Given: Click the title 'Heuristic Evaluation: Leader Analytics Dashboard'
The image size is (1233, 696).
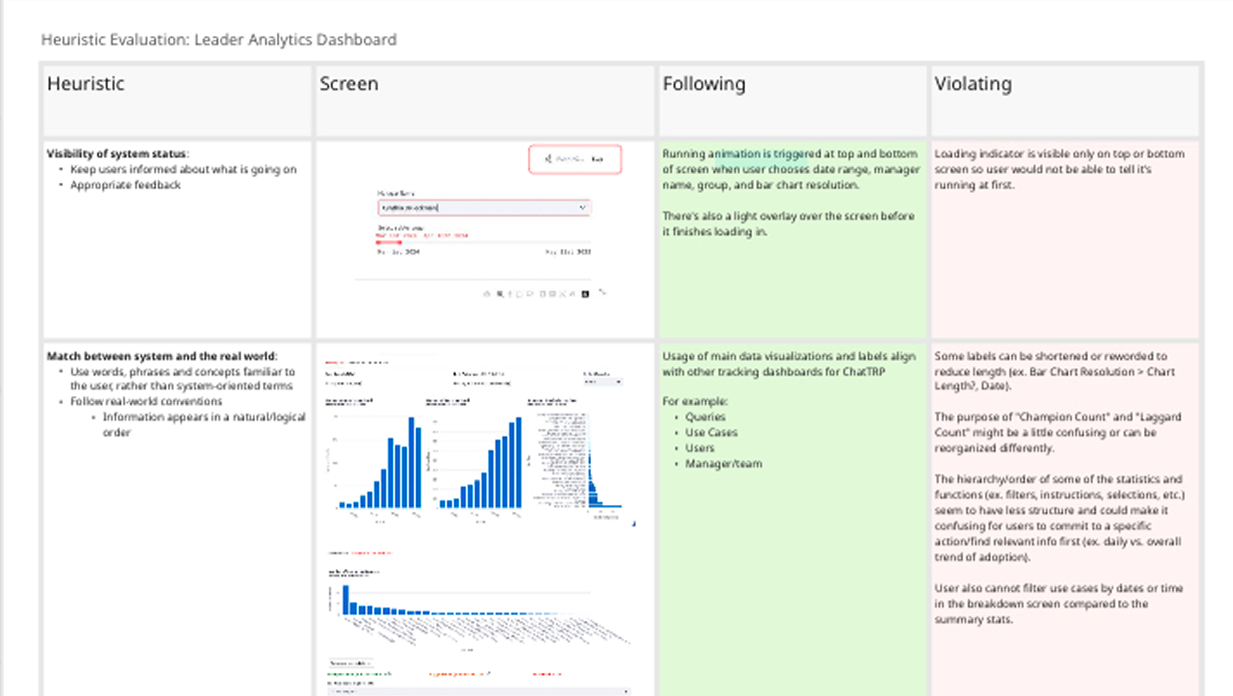Looking at the screenshot, I should pyautogui.click(x=219, y=40).
